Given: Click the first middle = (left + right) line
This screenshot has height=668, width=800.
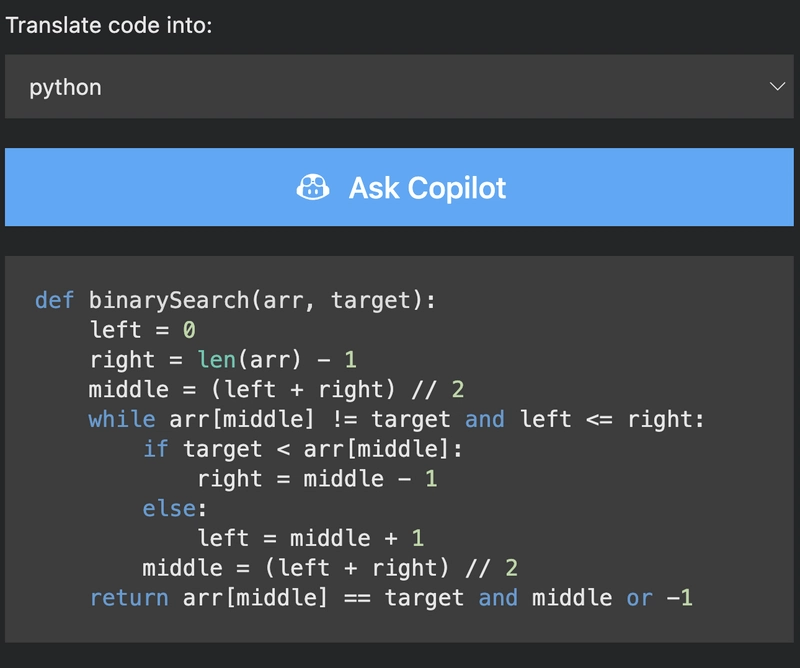Looking at the screenshot, I should (276, 389).
